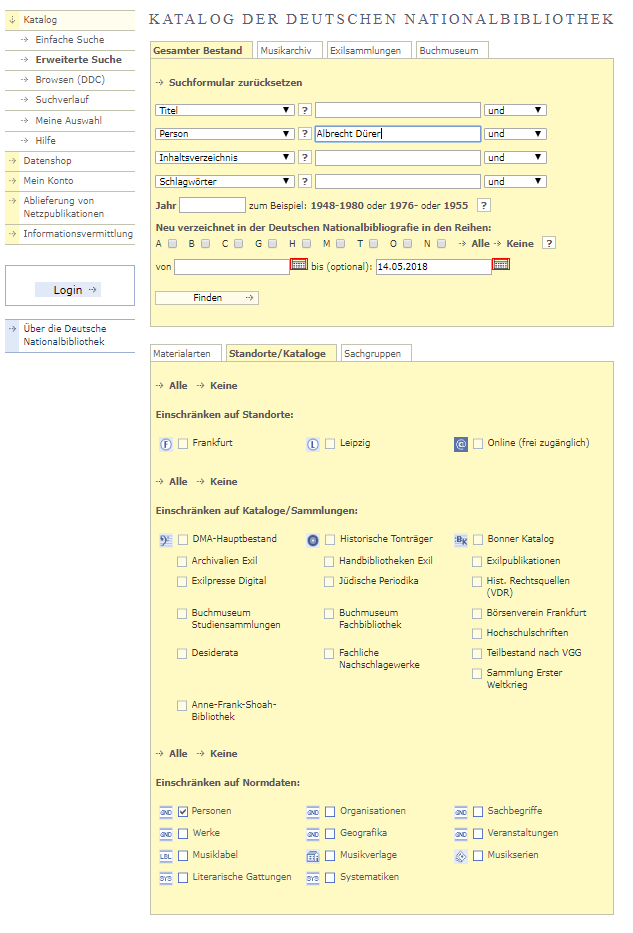
Task: Enable Online (frei zugänglich) checkbox
Action: coord(478,444)
